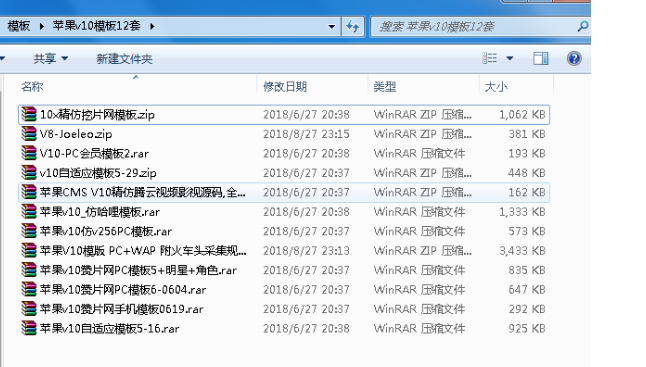The width and height of the screenshot is (646, 367).
Task: Click archive icon of v10自适应模板5-29.zip
Action: click(x=29, y=173)
